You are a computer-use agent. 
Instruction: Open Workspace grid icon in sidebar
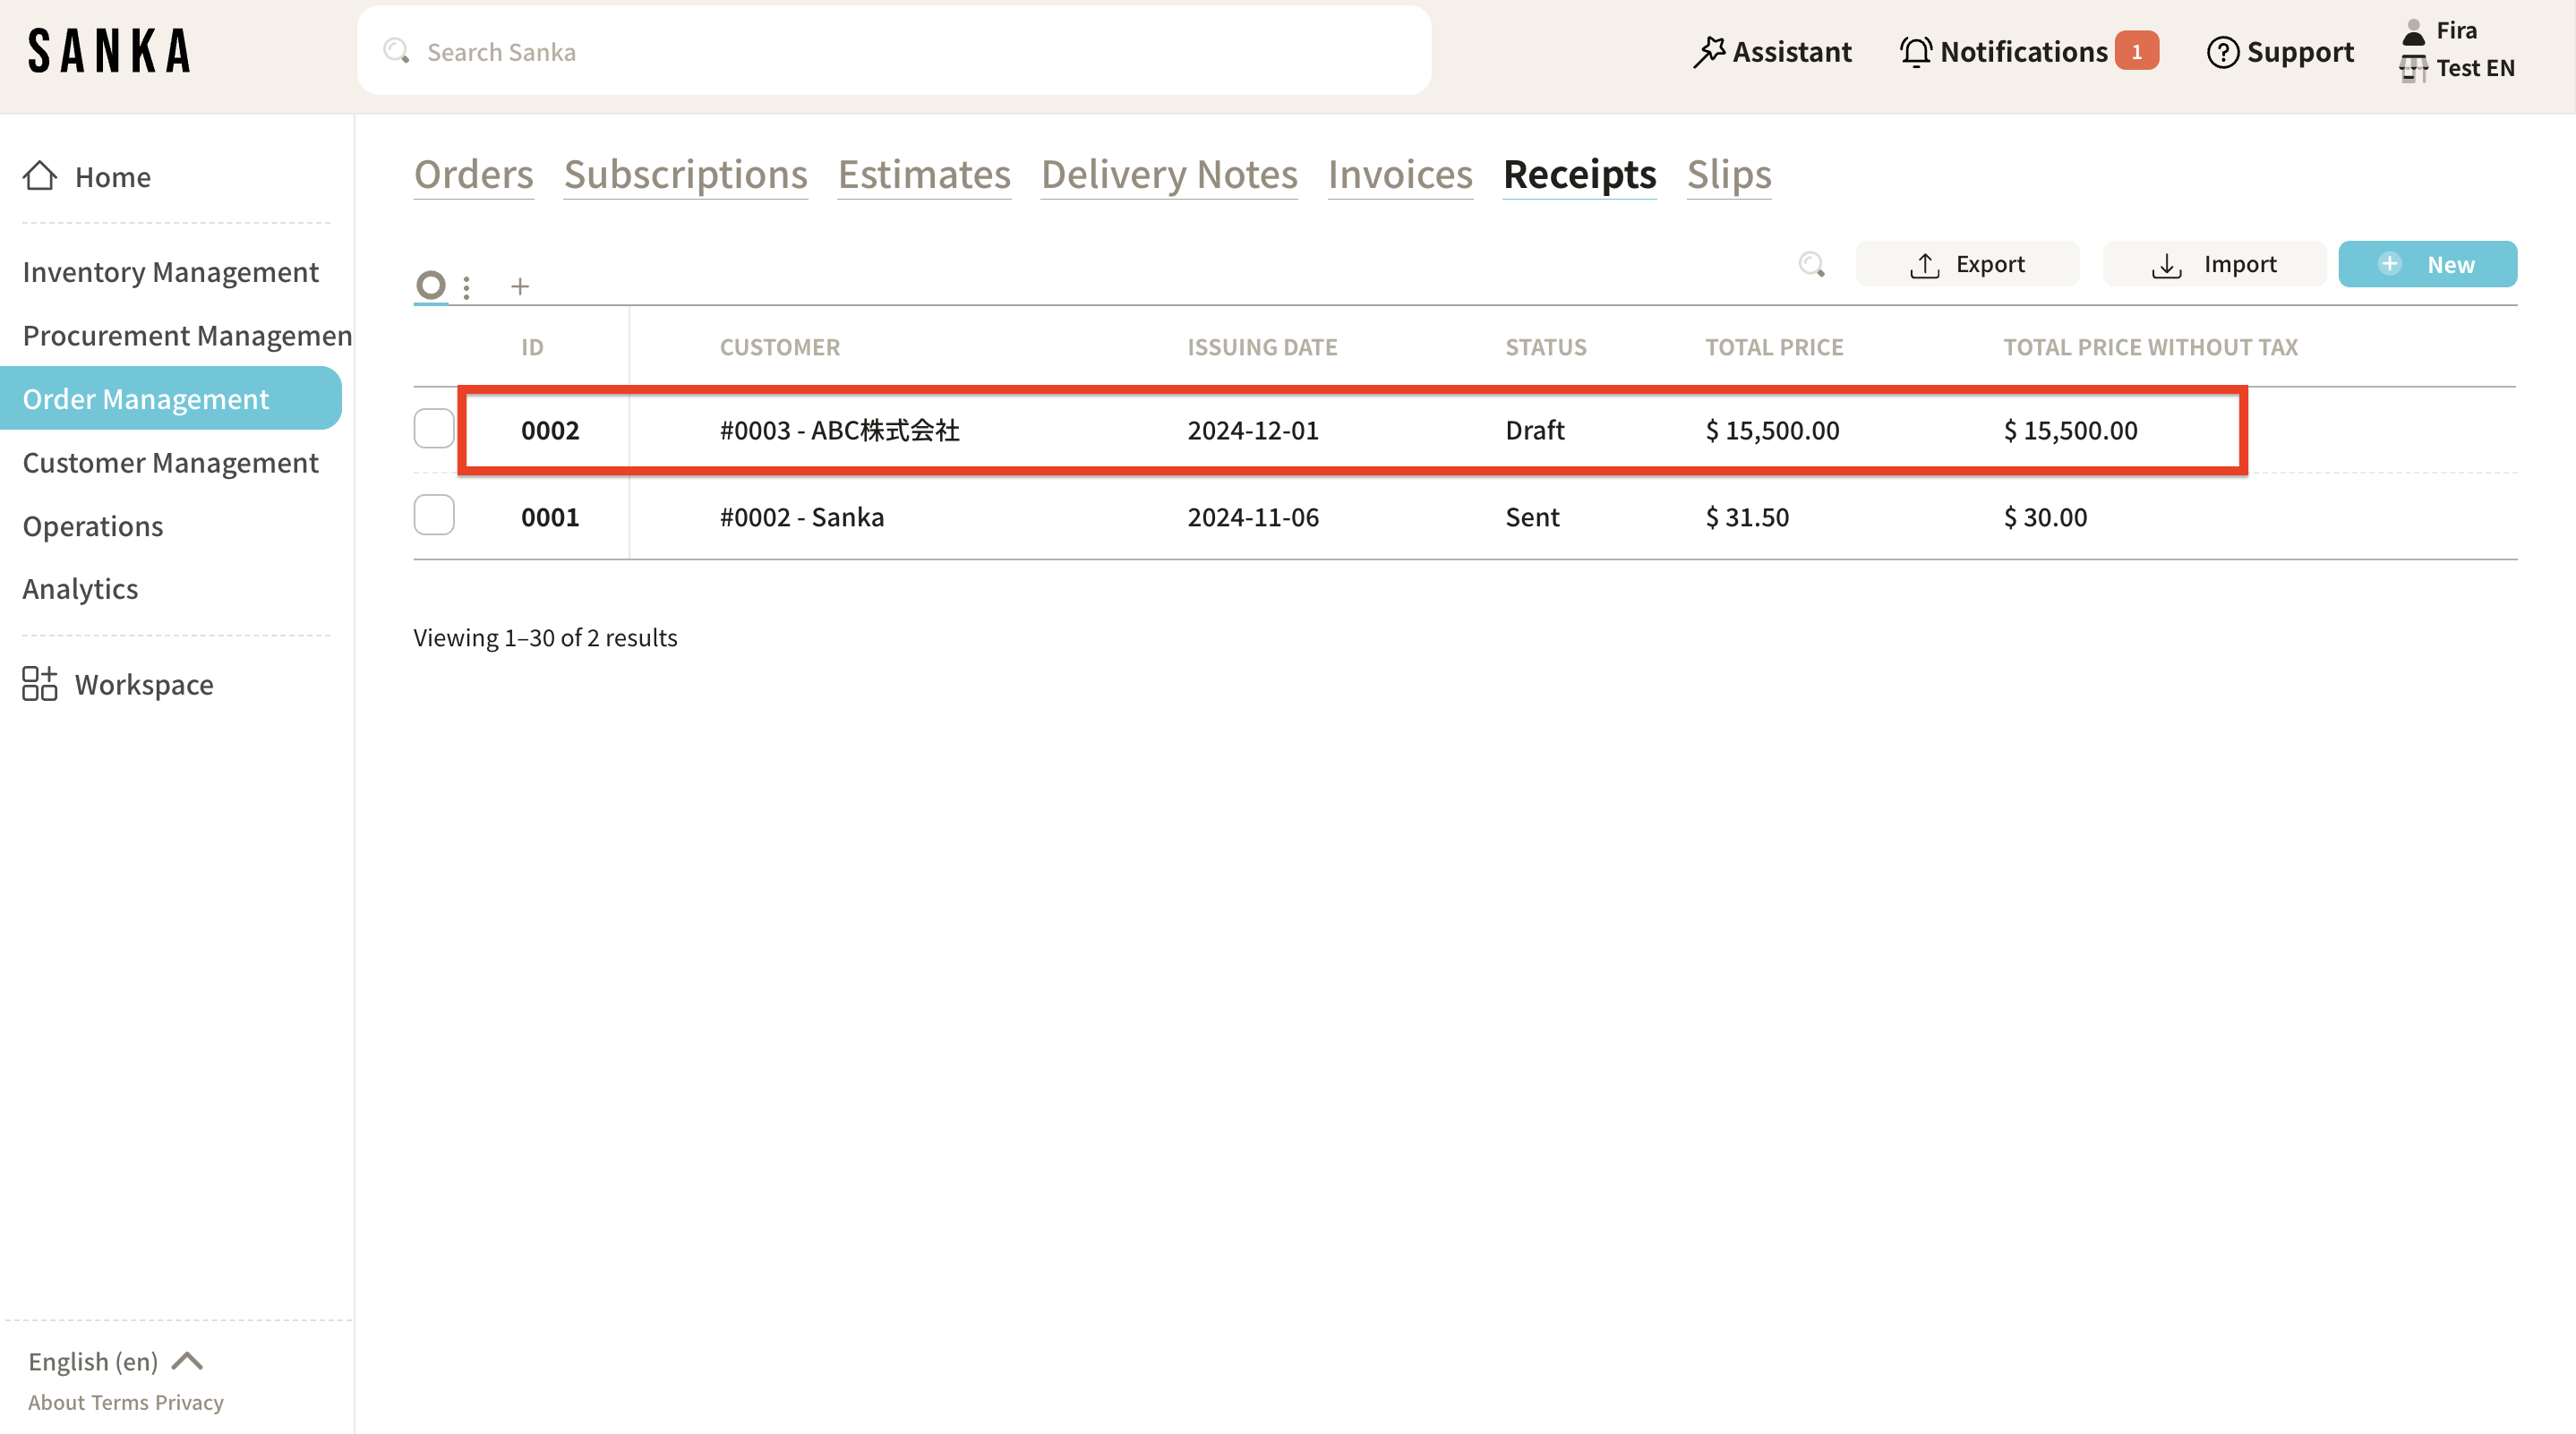pos(40,684)
